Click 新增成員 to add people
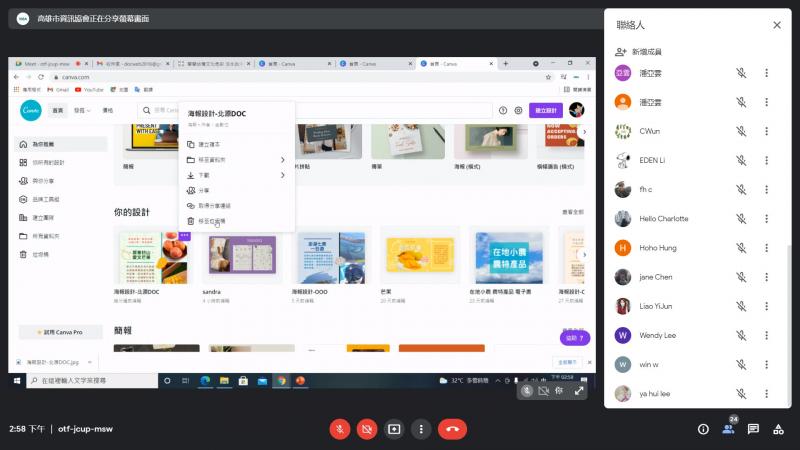This screenshot has width=800, height=450. pyautogui.click(x=646, y=51)
